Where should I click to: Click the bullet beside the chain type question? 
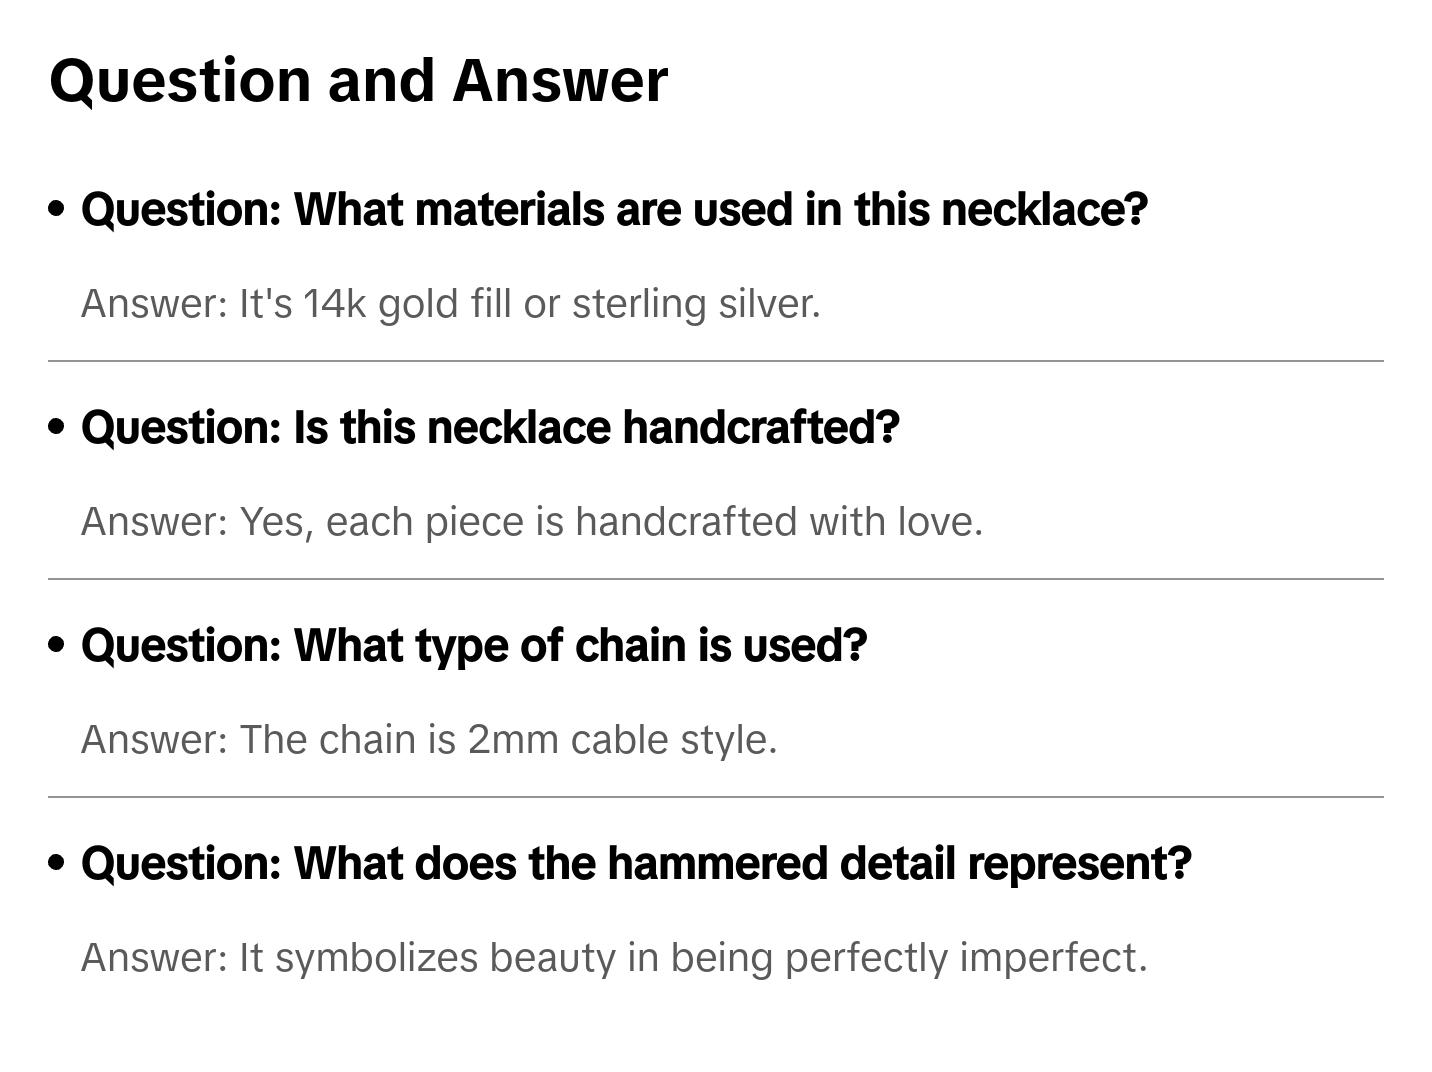(57, 645)
